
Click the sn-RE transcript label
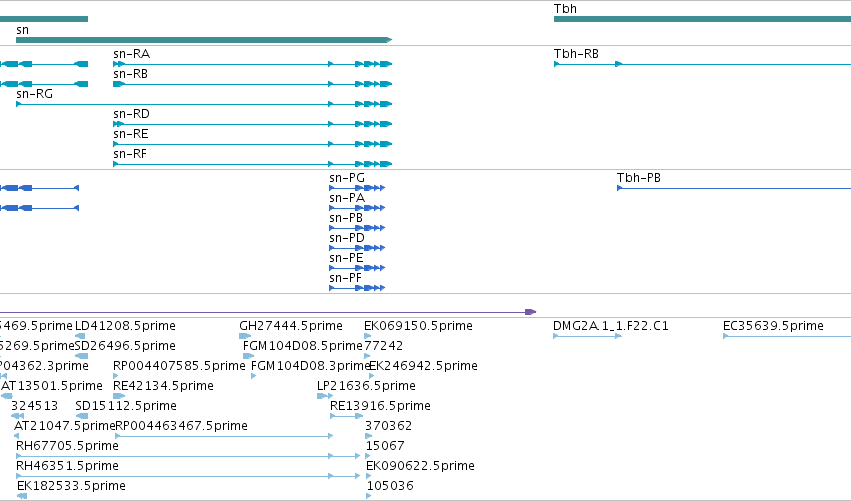click(x=130, y=134)
